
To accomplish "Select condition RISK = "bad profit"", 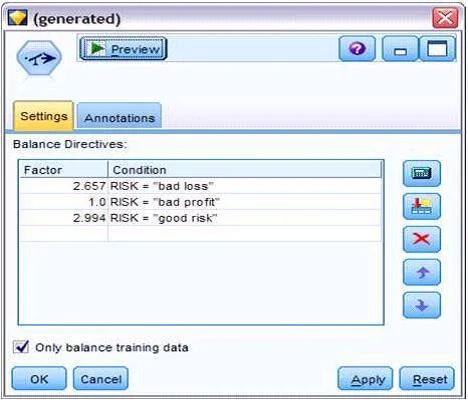I will [x=165, y=202].
